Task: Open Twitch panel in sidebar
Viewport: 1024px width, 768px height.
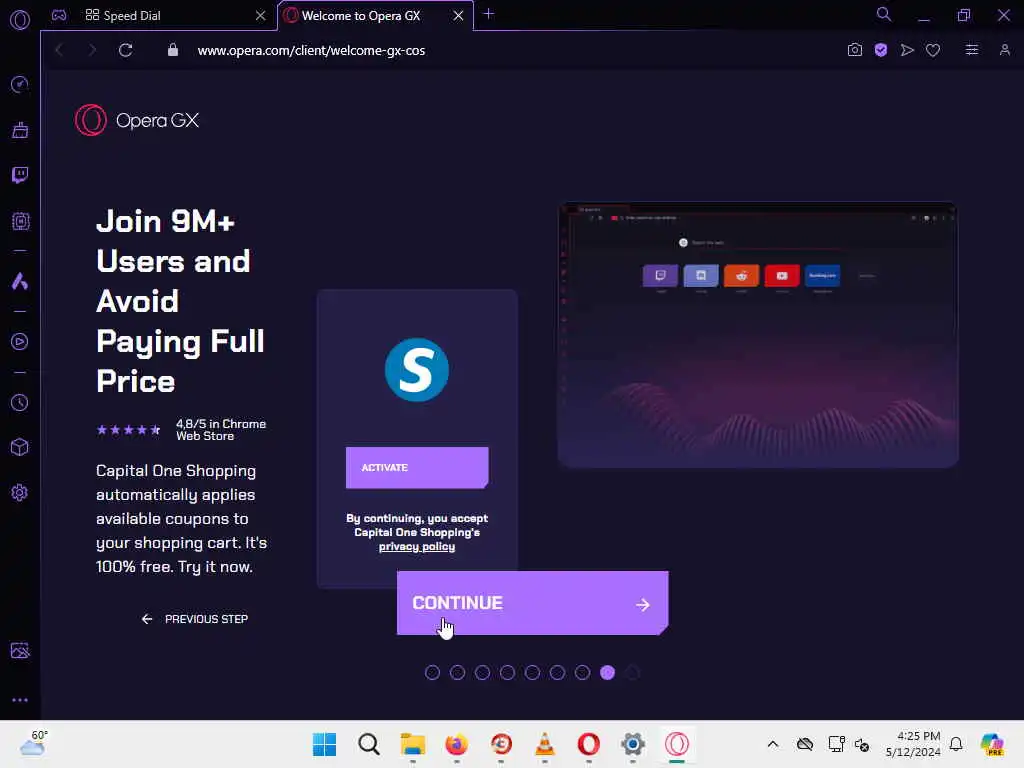Action: (x=20, y=175)
